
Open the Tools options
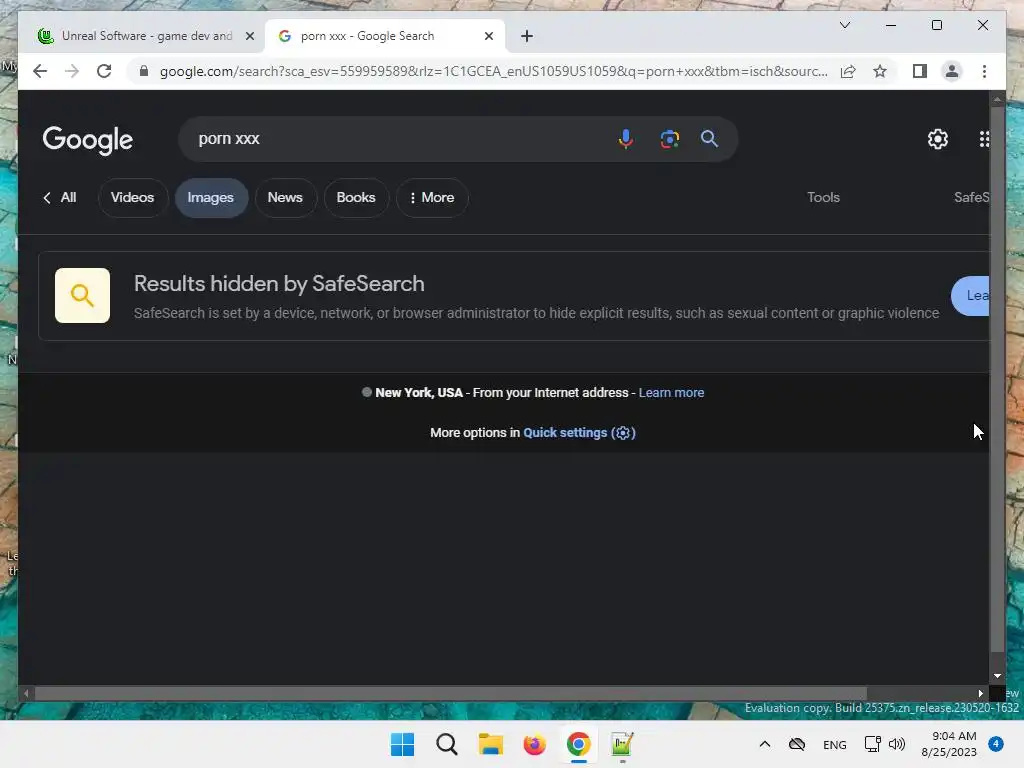click(823, 197)
